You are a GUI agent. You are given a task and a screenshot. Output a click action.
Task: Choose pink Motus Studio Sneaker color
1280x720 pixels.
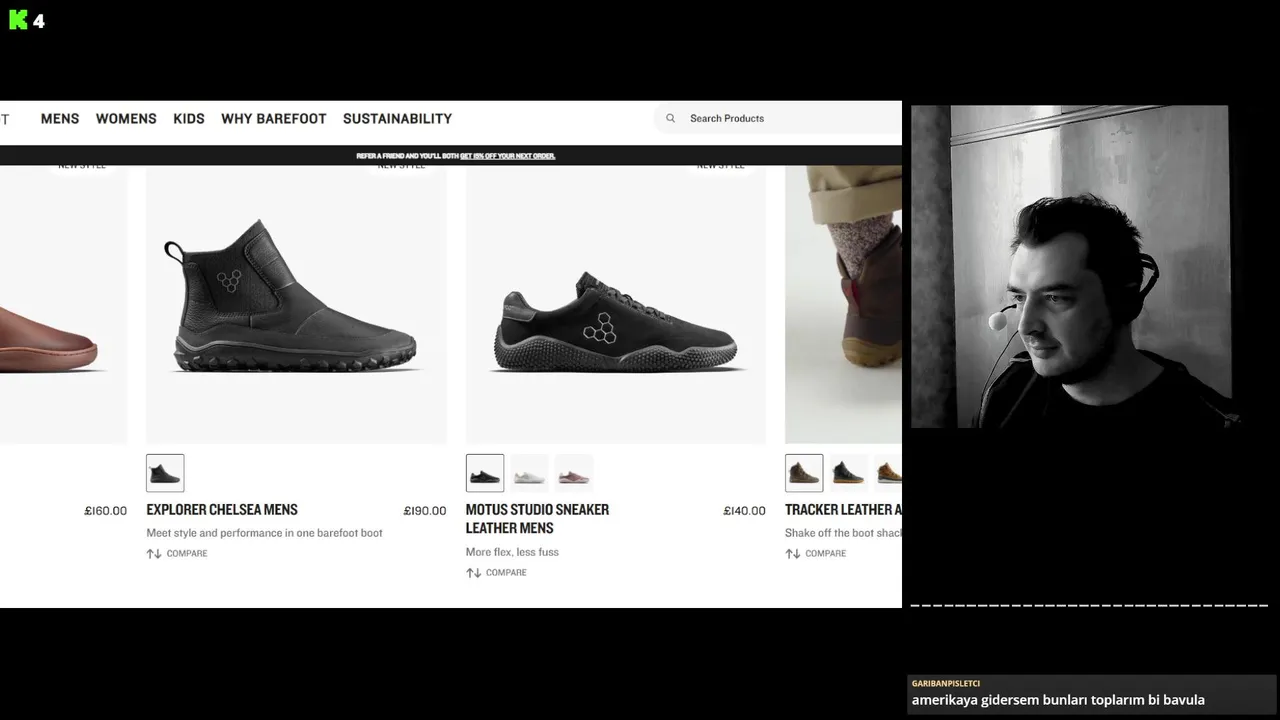(x=574, y=473)
